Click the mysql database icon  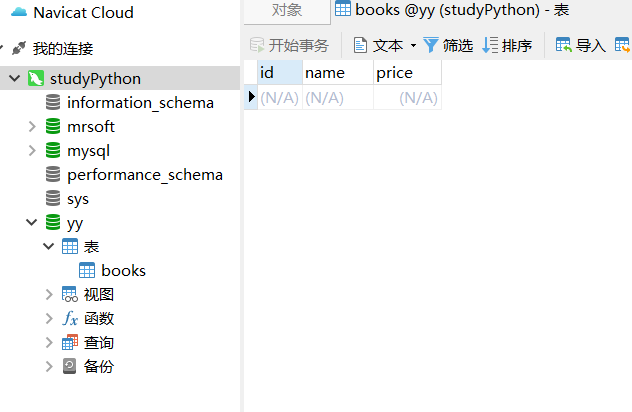click(53, 150)
